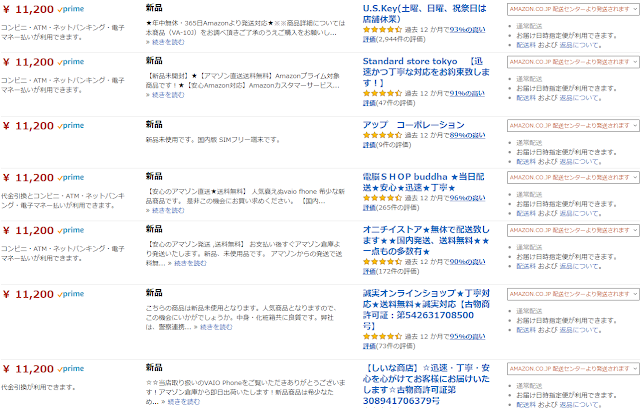The width and height of the screenshot is (640, 408).
Task: Click 続きを読む in 誠実オンラインショップ description
Action: pyautogui.click(x=216, y=327)
